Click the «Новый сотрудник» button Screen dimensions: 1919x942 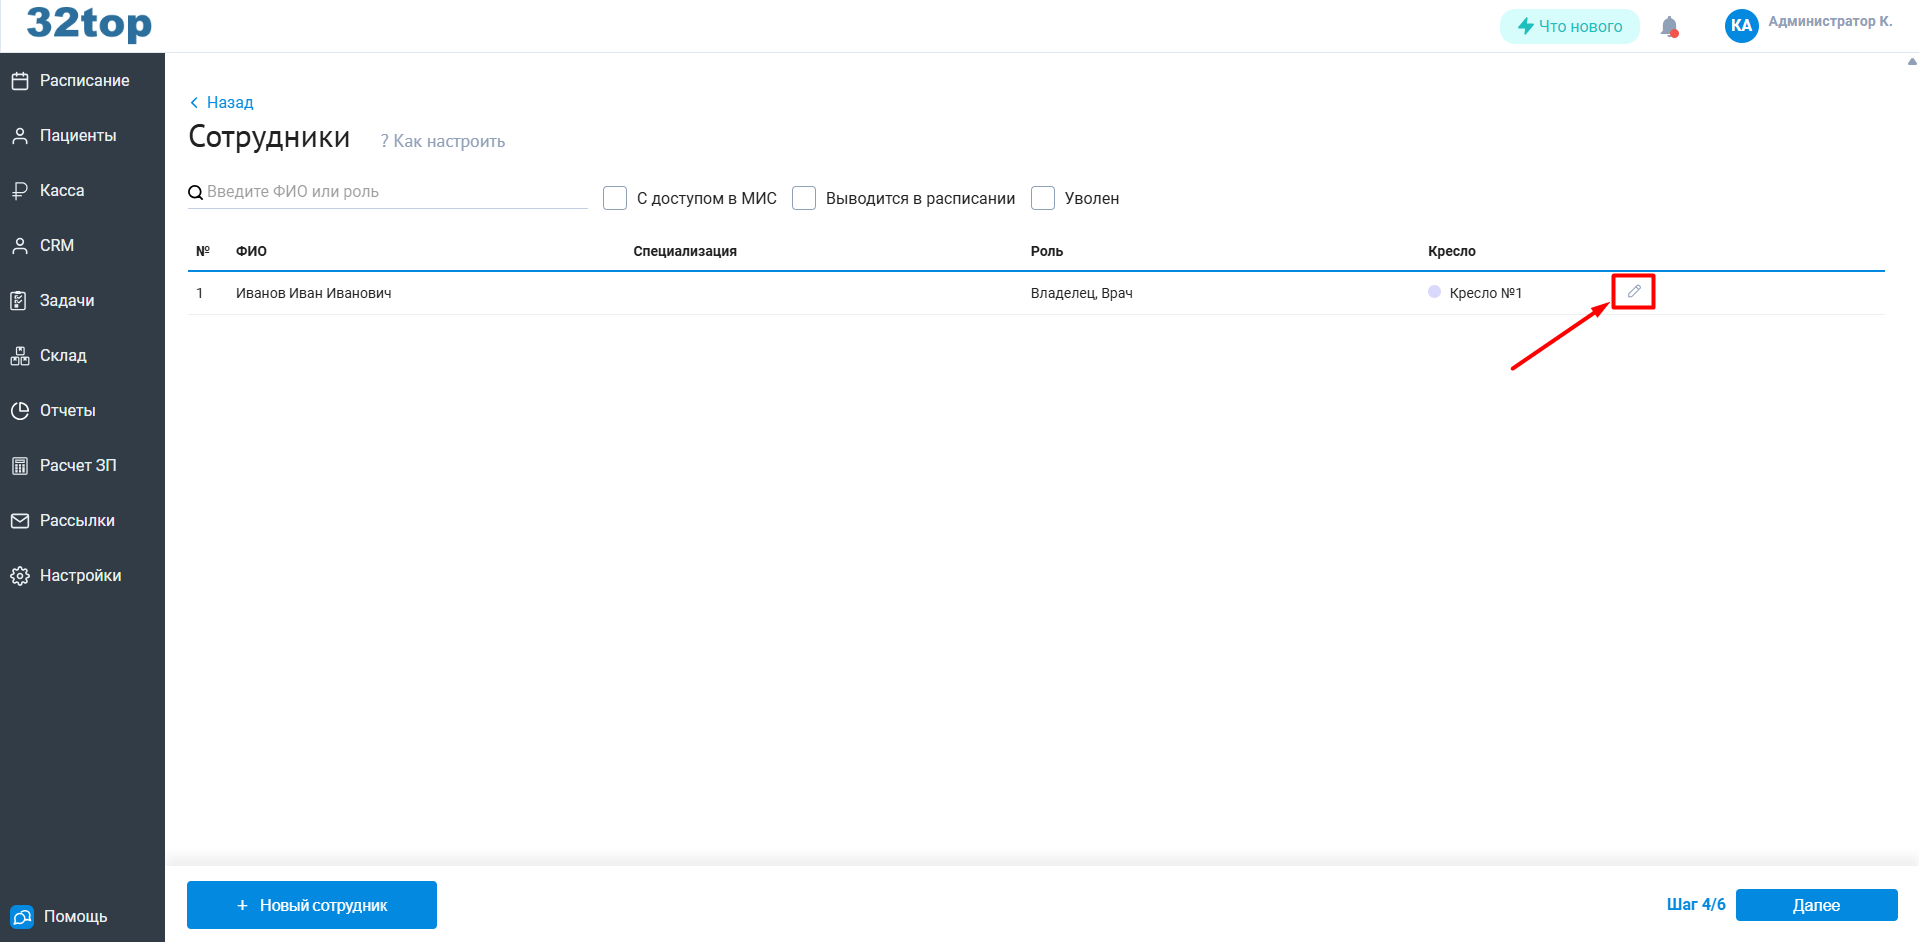[x=312, y=905]
